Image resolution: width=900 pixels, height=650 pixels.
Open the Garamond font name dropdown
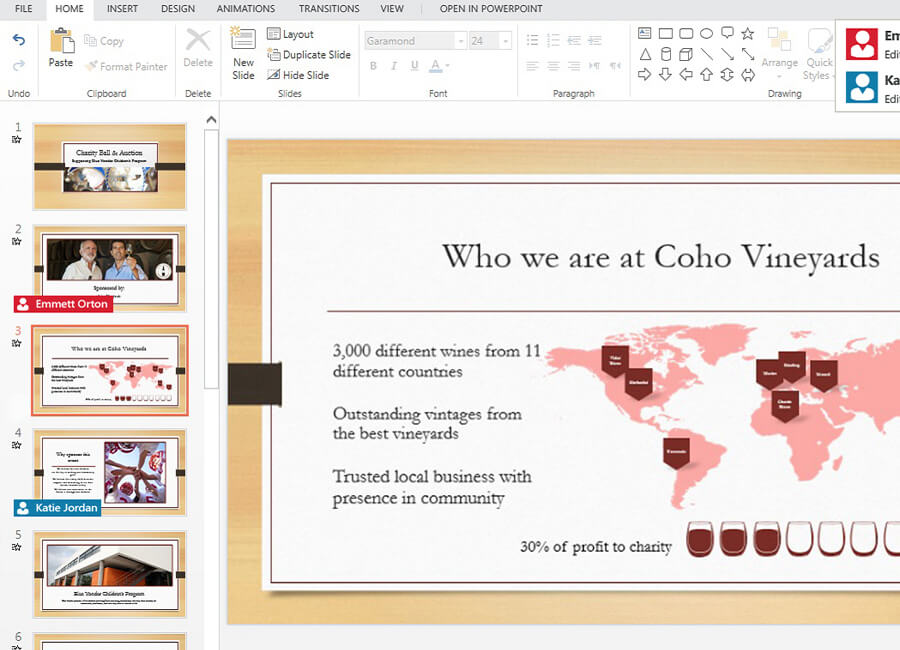click(x=460, y=41)
